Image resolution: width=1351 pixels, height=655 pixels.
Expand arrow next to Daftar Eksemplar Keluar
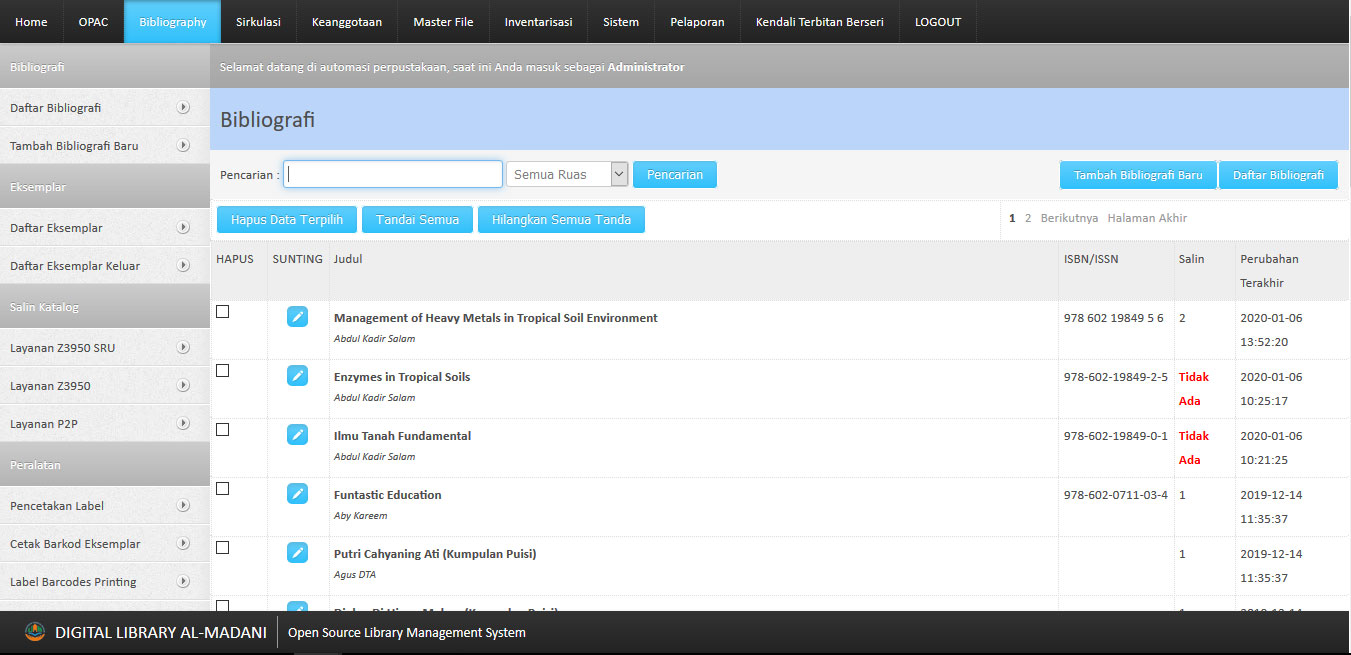[x=183, y=266]
